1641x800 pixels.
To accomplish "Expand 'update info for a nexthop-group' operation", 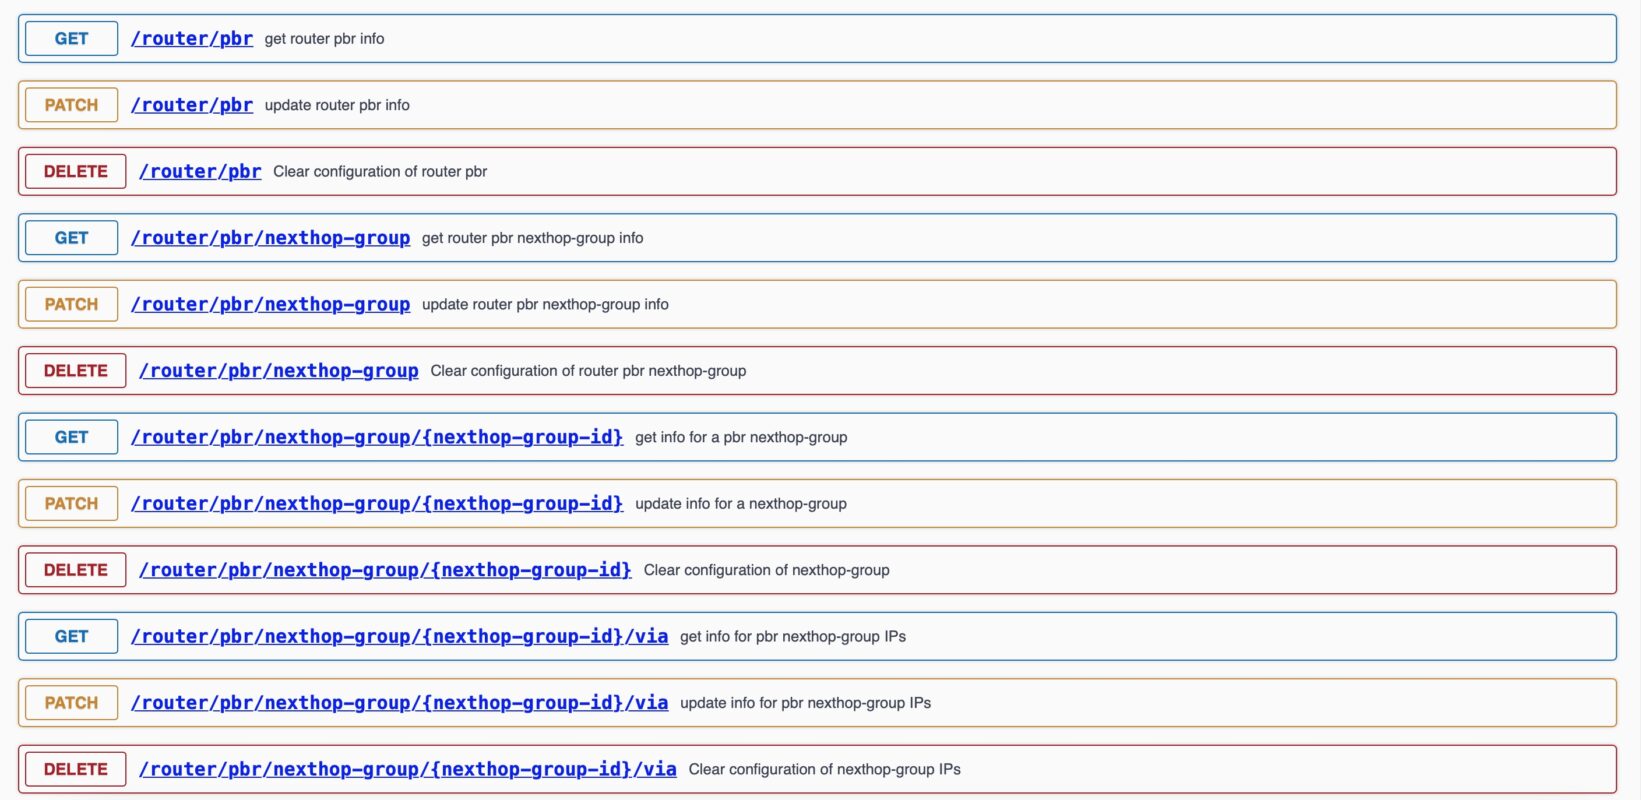I will pyautogui.click(x=740, y=504).
